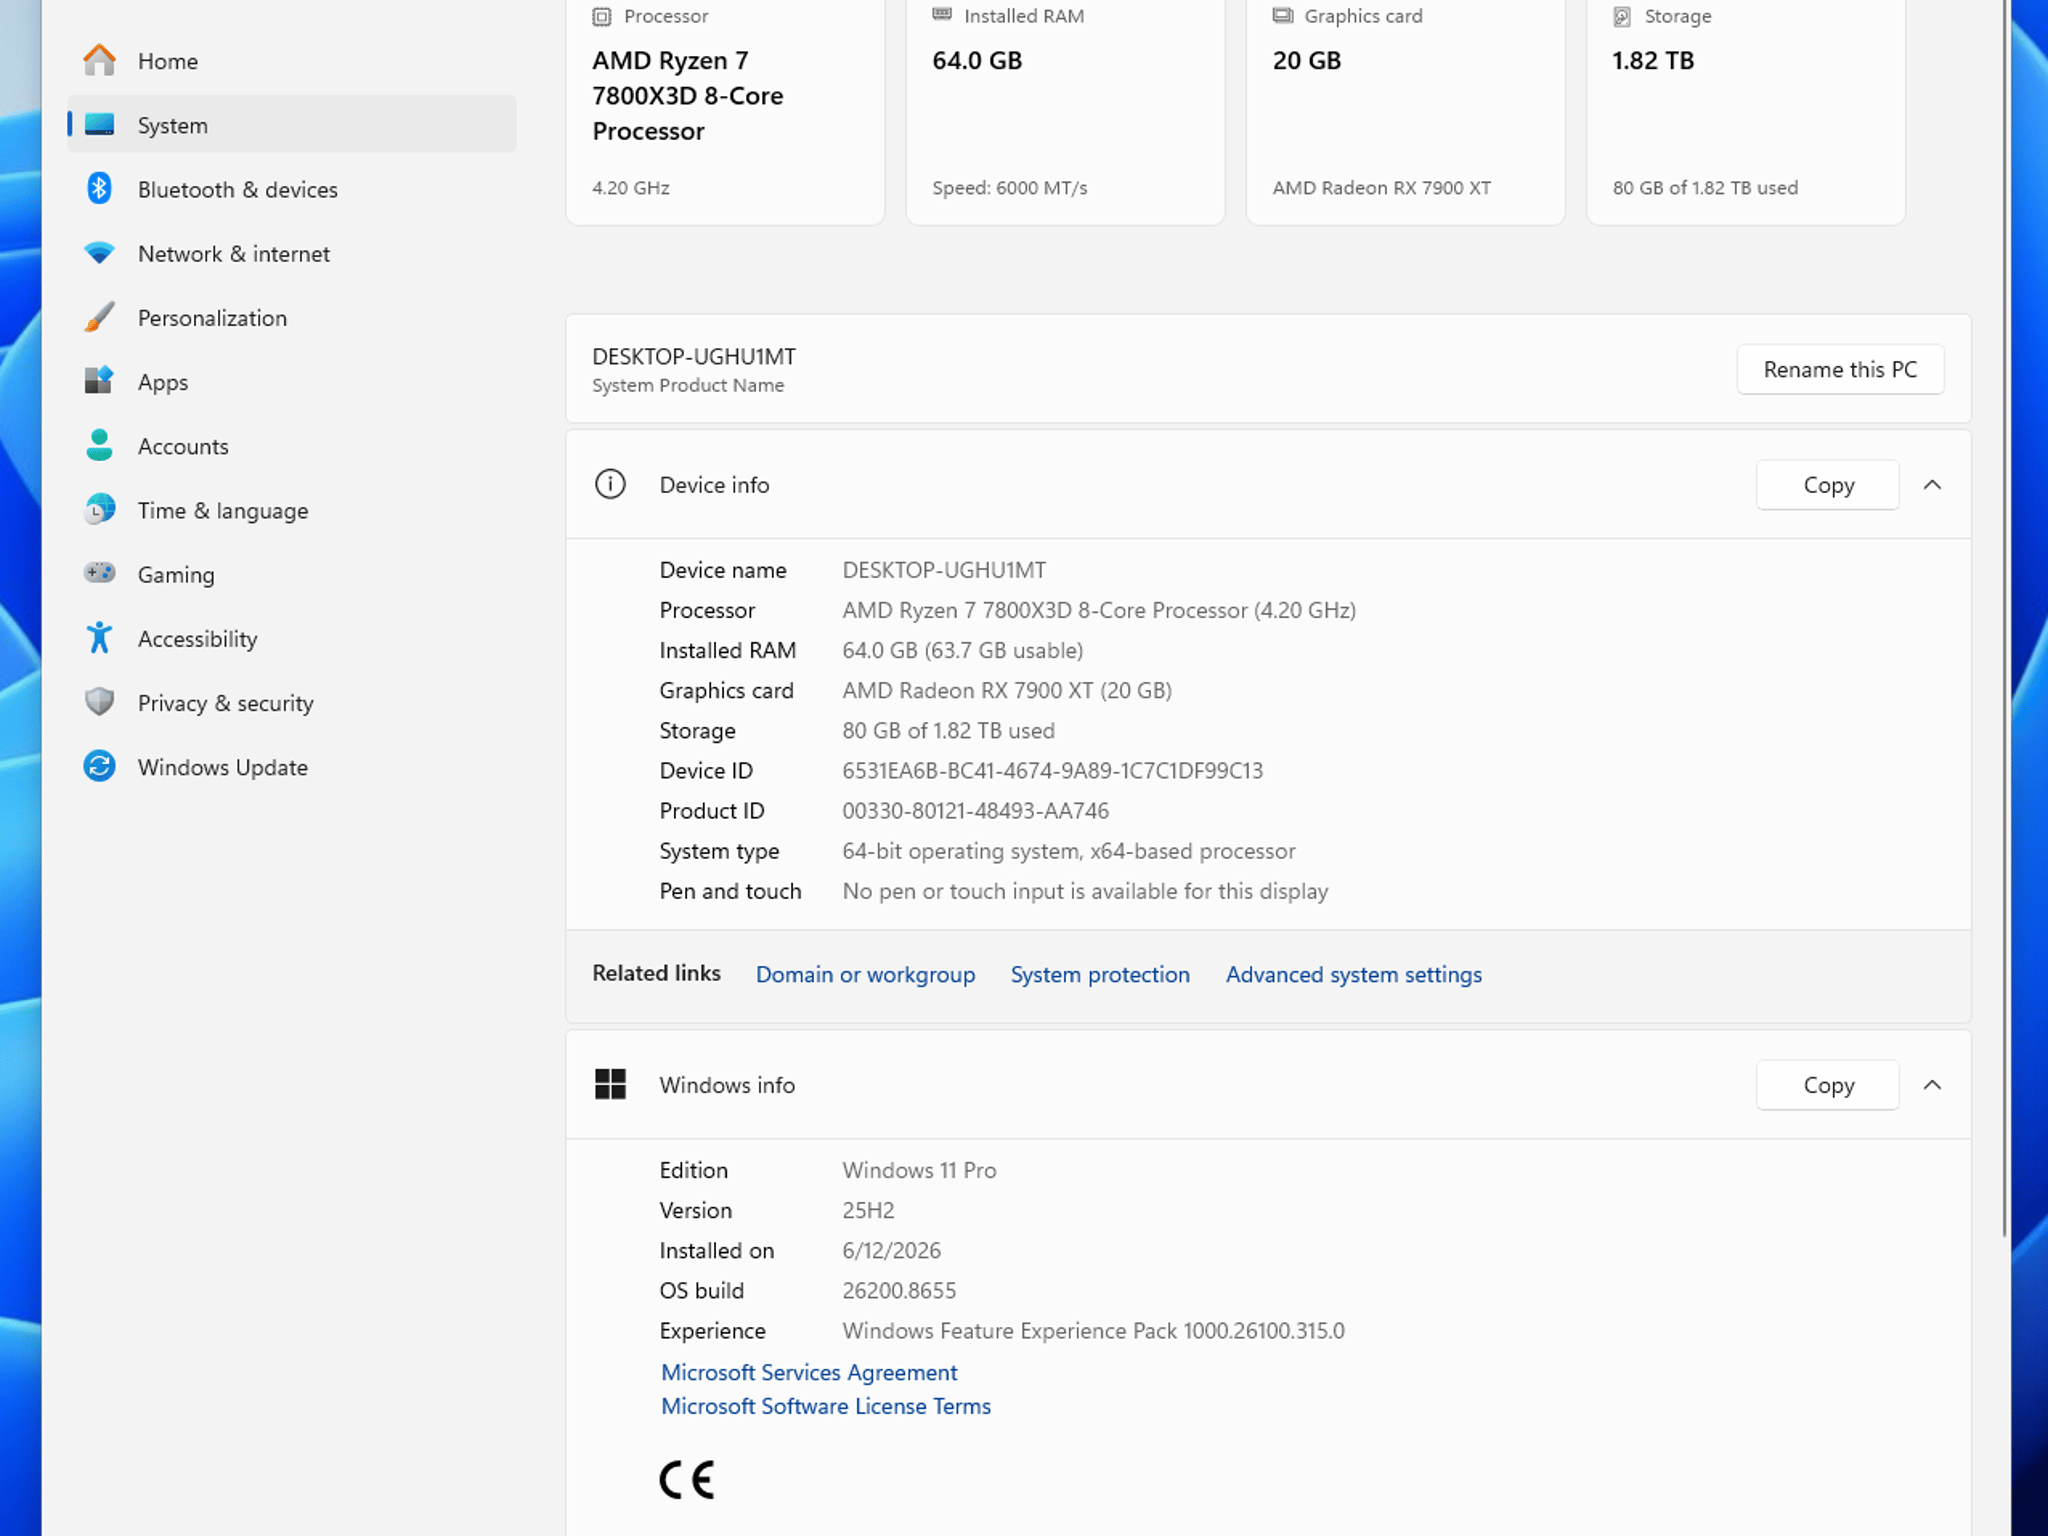
Task: Click OS build value 26200.8655
Action: pyautogui.click(x=899, y=1291)
